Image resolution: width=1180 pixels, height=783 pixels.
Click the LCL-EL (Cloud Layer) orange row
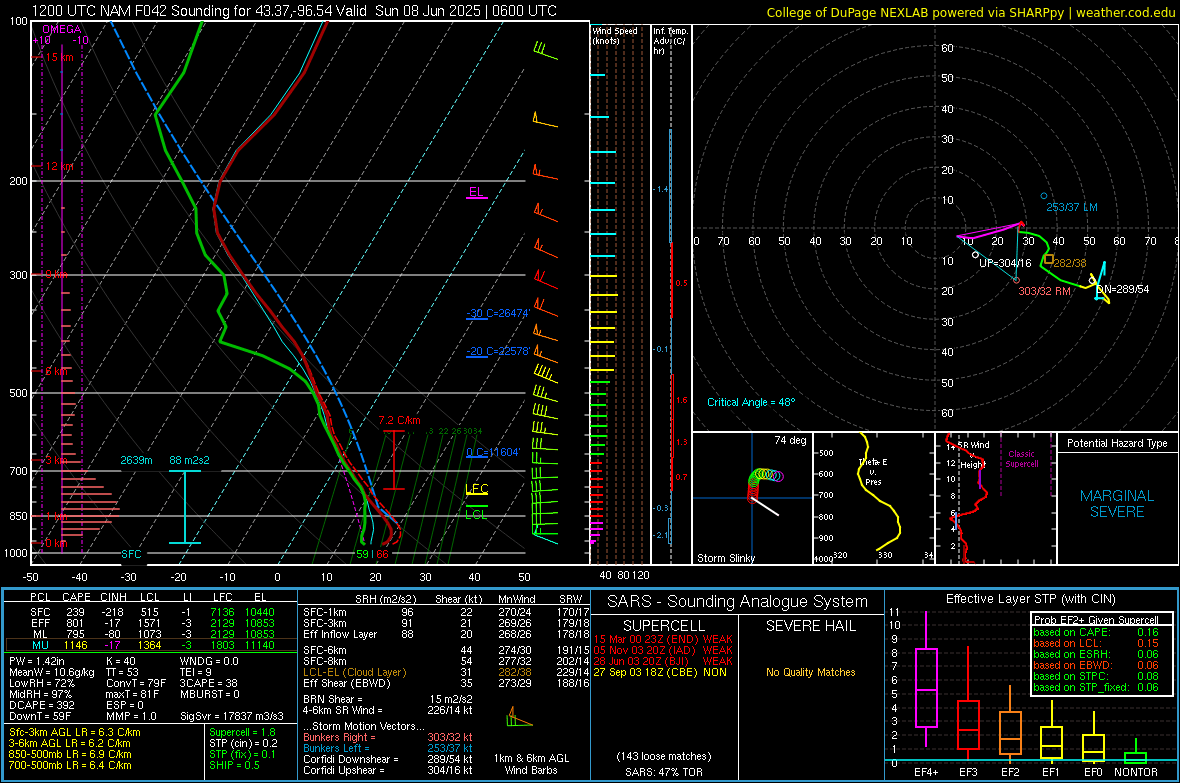[446, 672]
